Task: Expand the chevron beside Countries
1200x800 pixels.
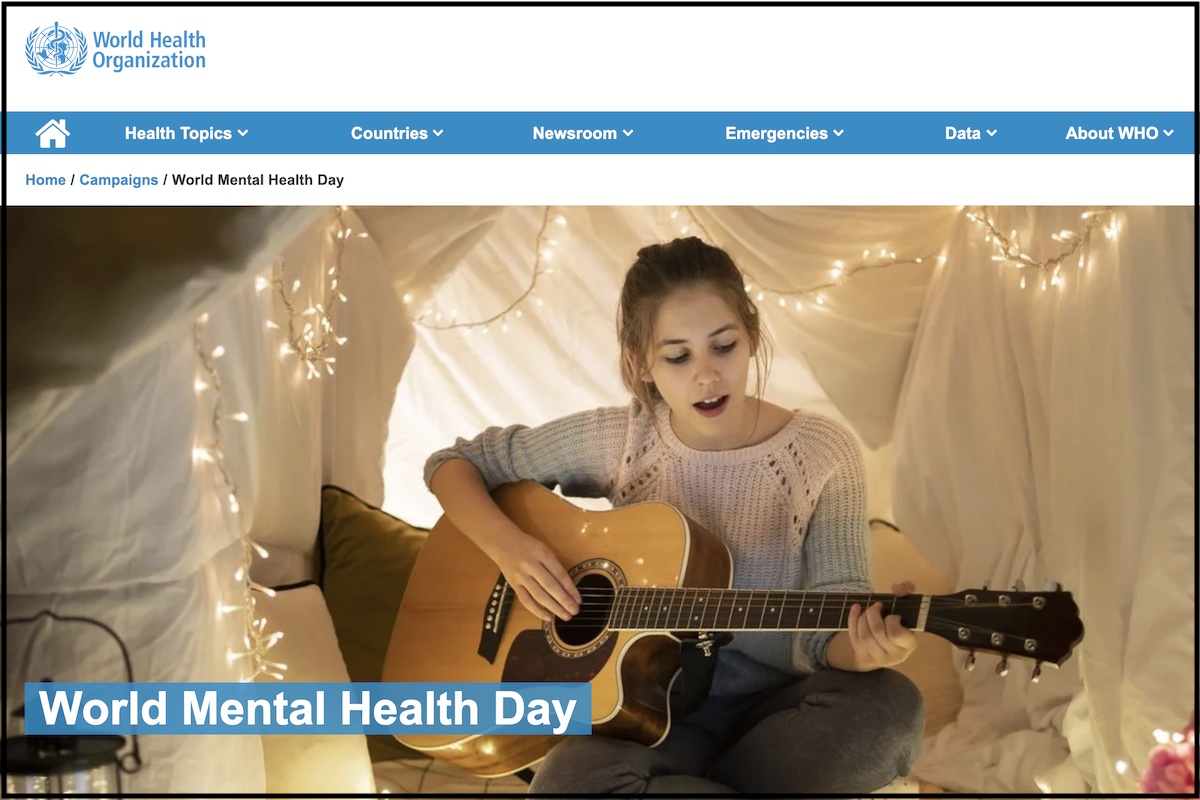Action: click(x=438, y=133)
